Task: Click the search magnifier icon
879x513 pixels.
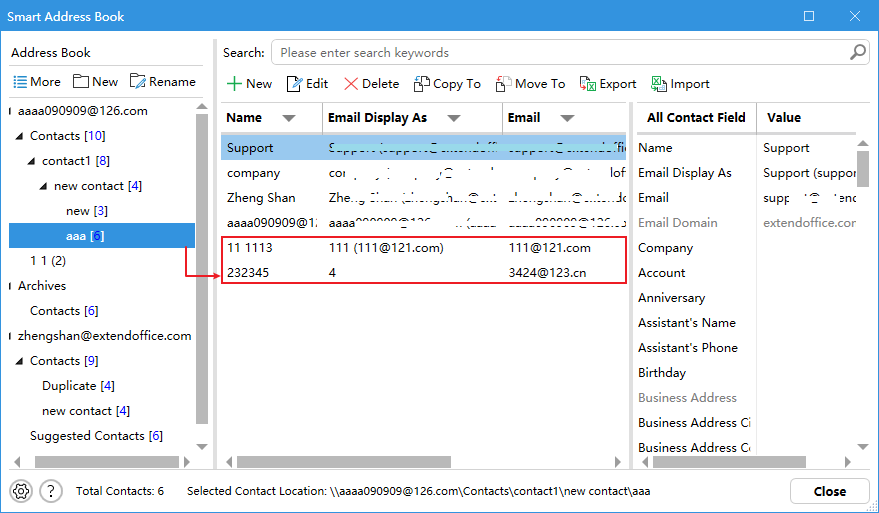Action: 858,52
